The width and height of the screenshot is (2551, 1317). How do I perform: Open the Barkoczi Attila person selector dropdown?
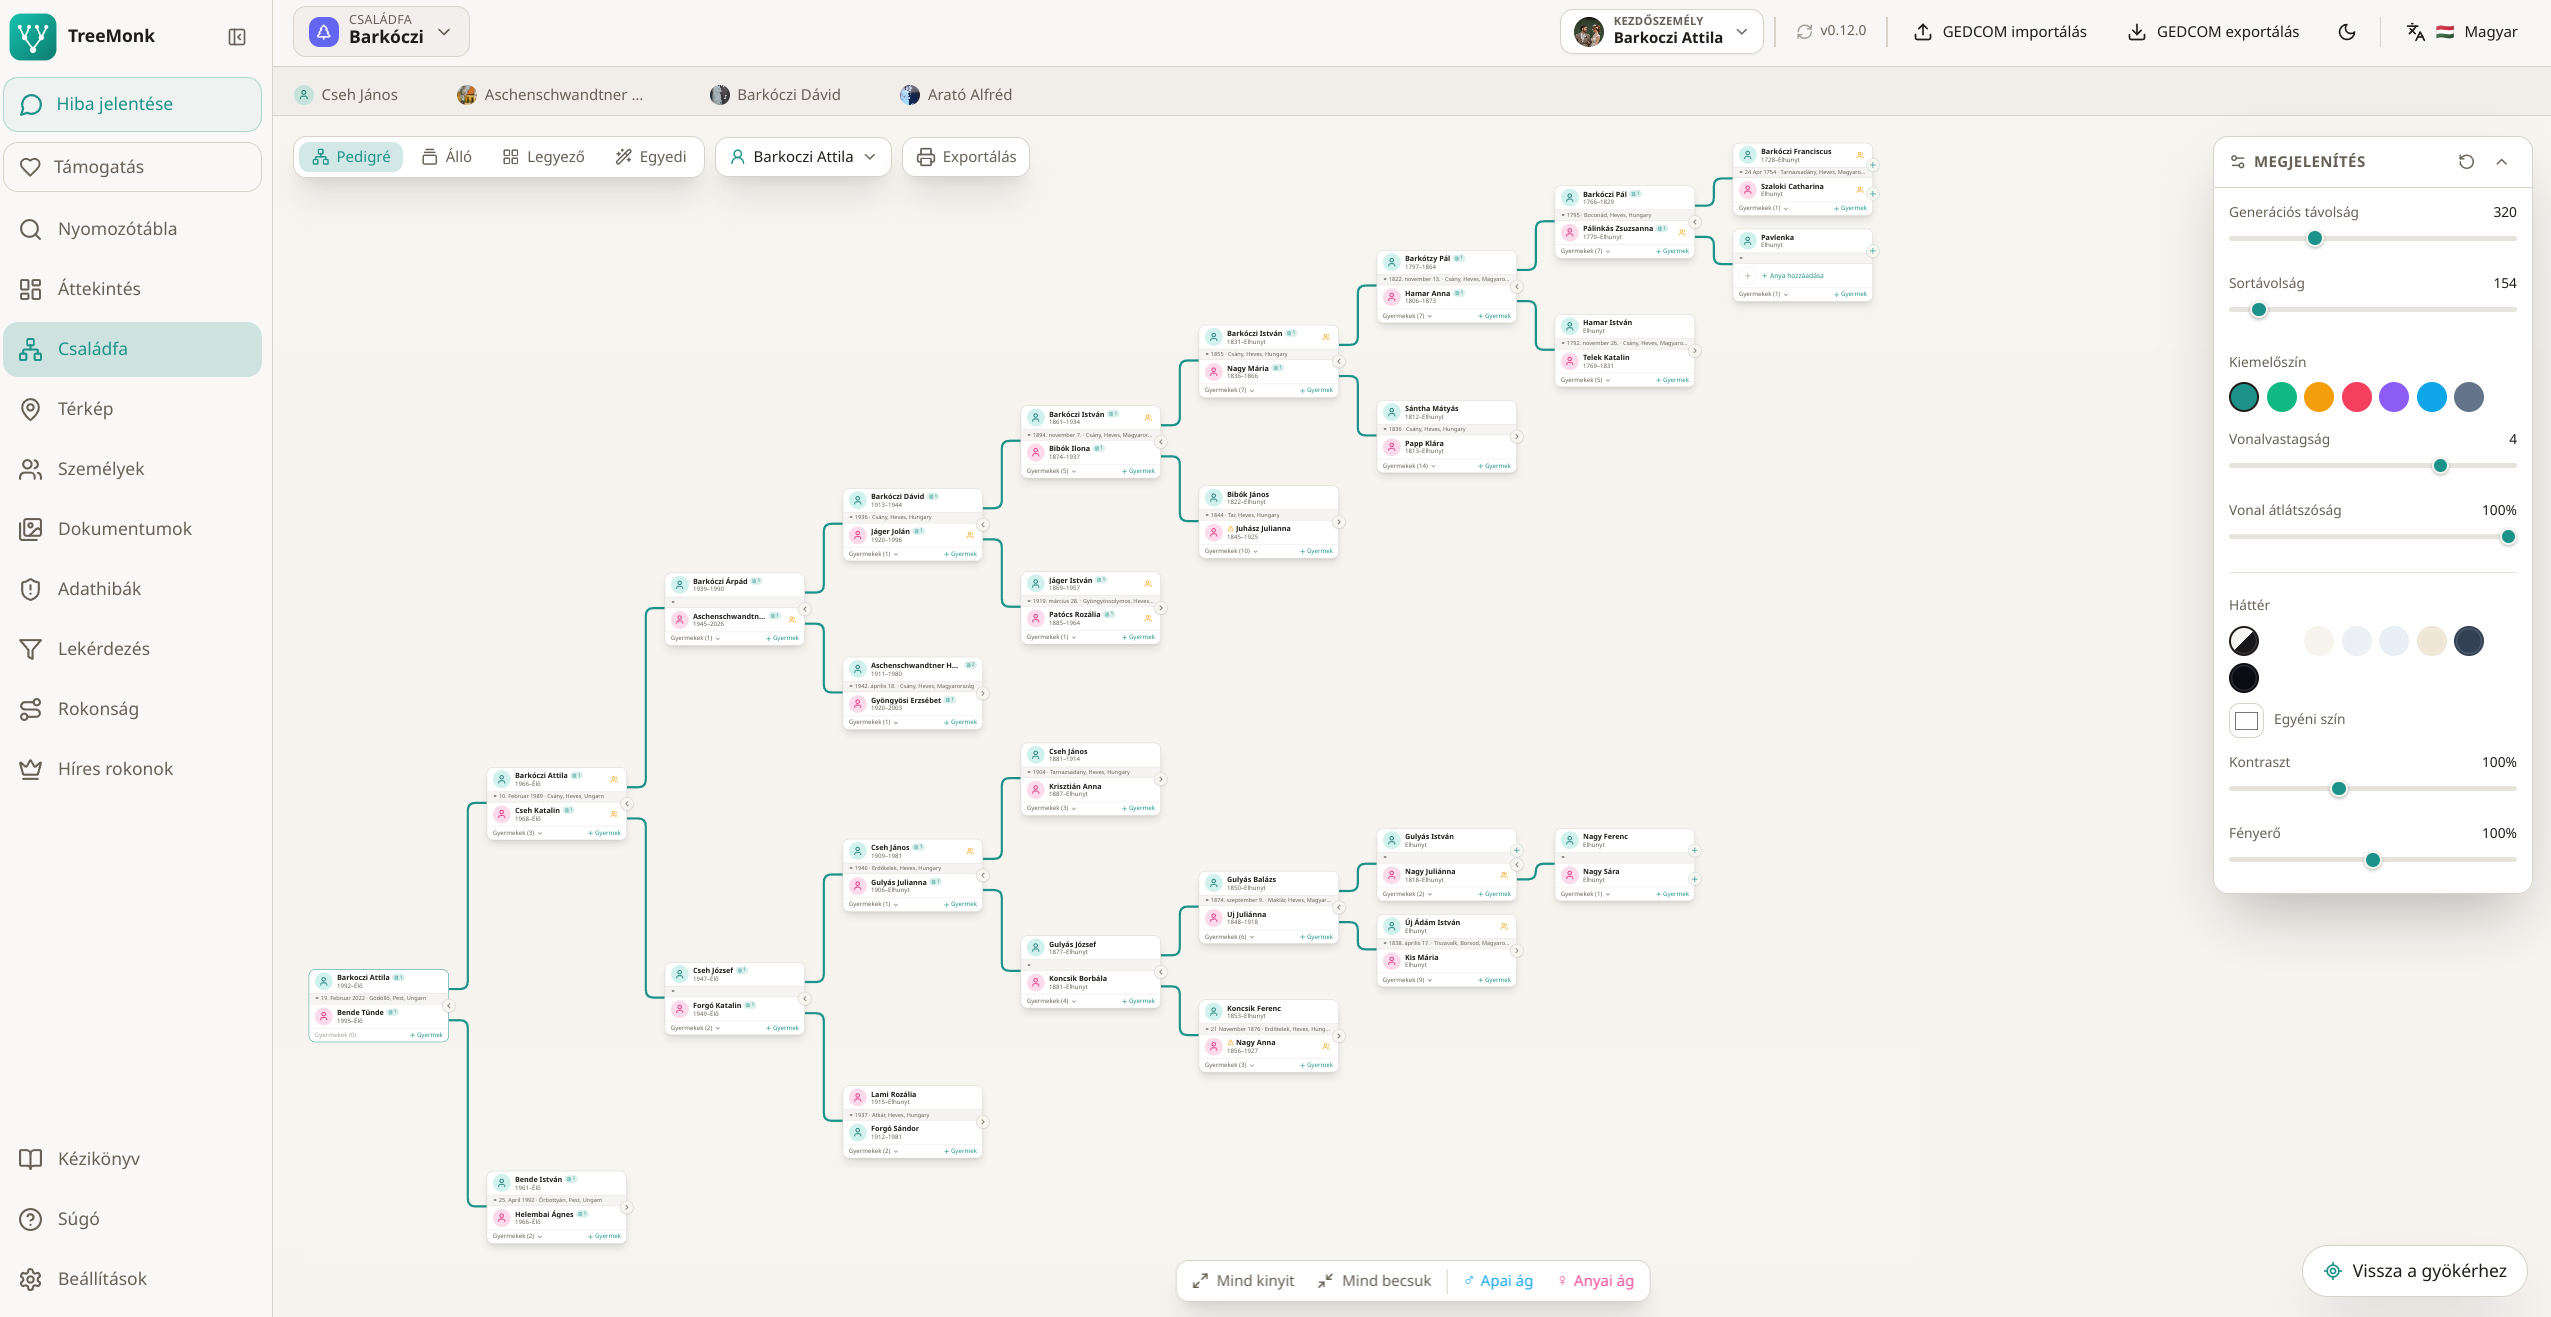803,157
